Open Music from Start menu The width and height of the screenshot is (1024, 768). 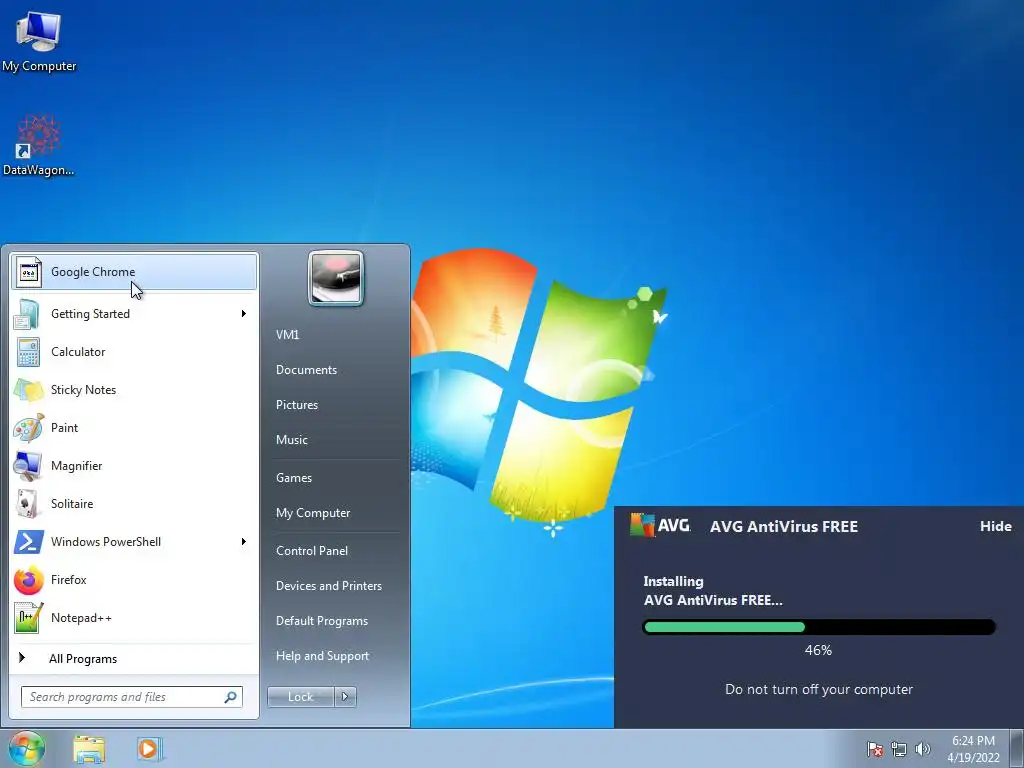[291, 440]
